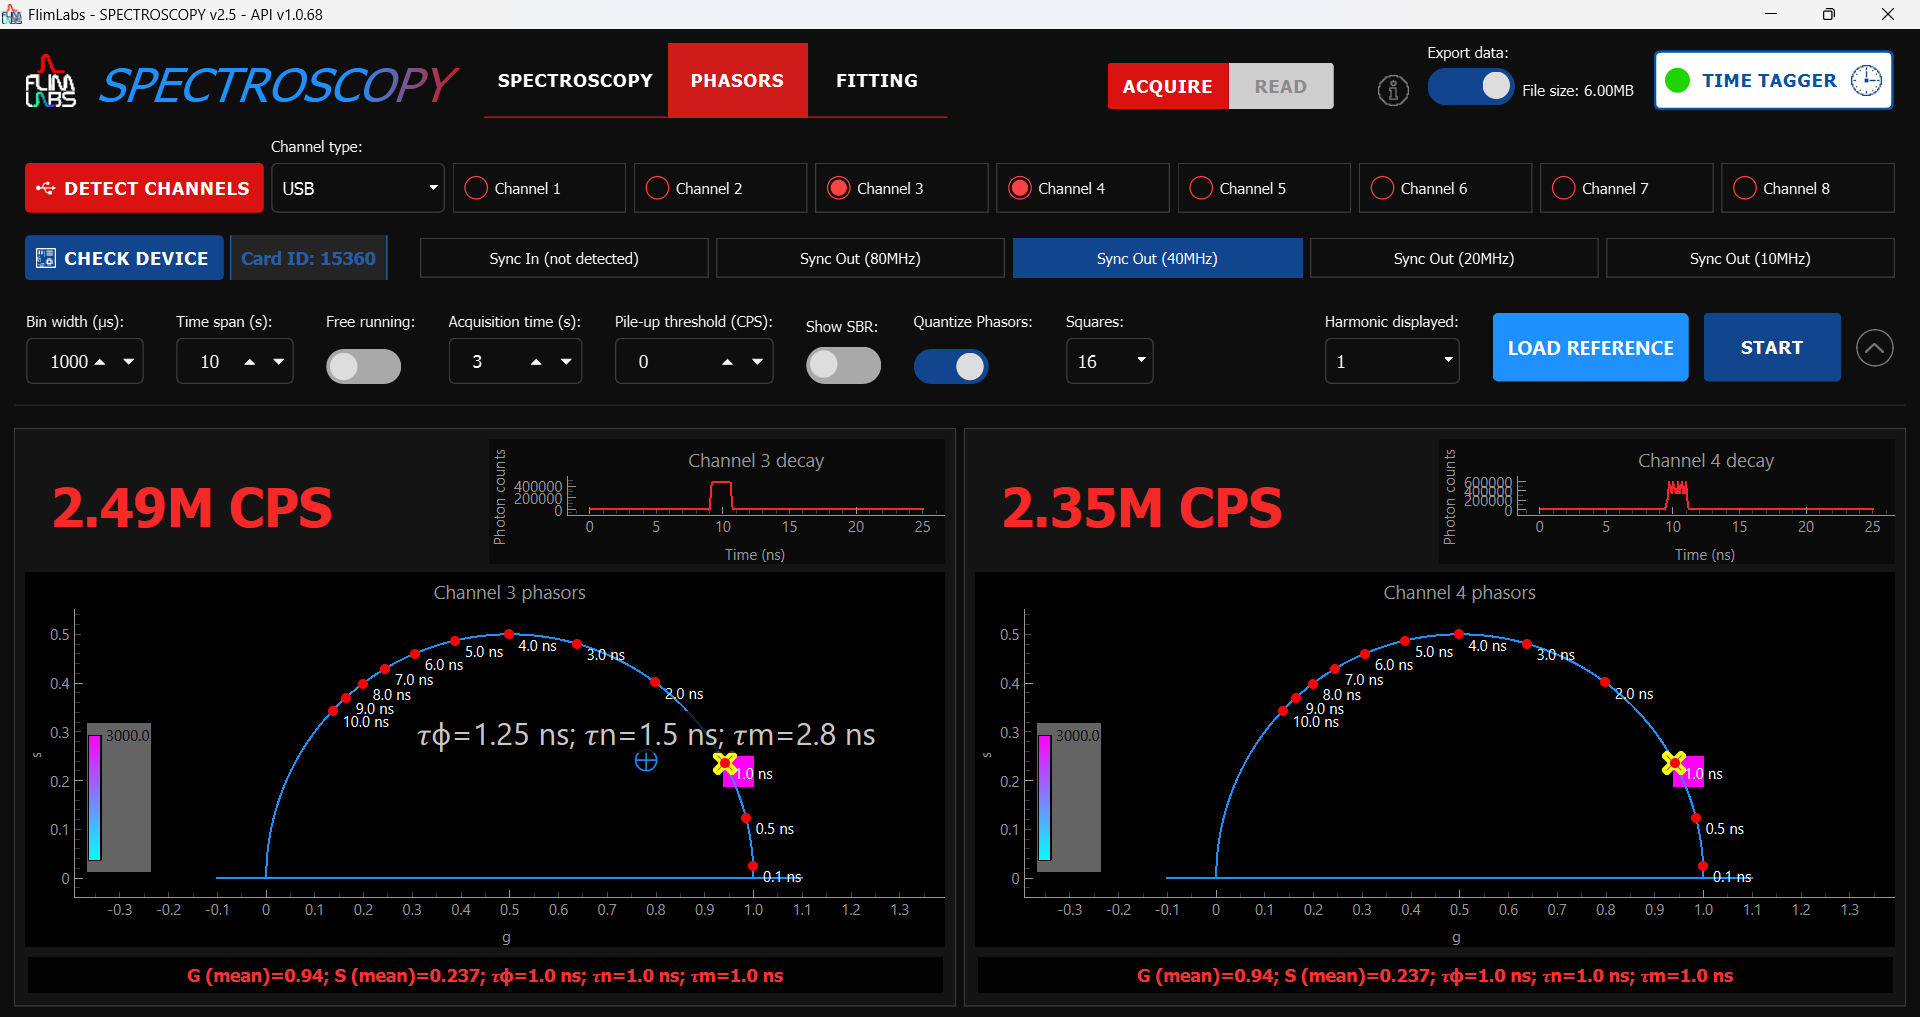Decrease Time span with down arrow
1920x1017 pixels.
(279, 362)
